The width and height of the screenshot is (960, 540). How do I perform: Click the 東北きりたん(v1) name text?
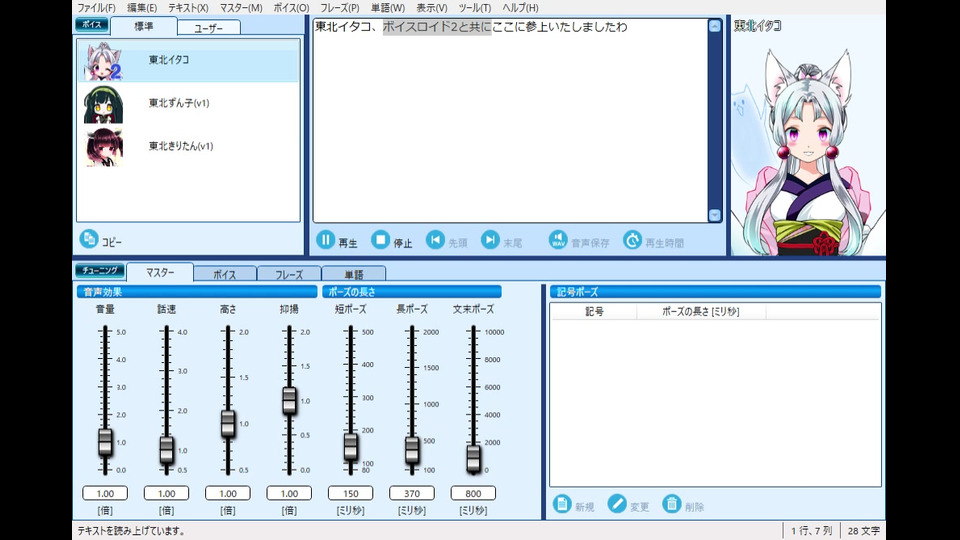(181, 146)
